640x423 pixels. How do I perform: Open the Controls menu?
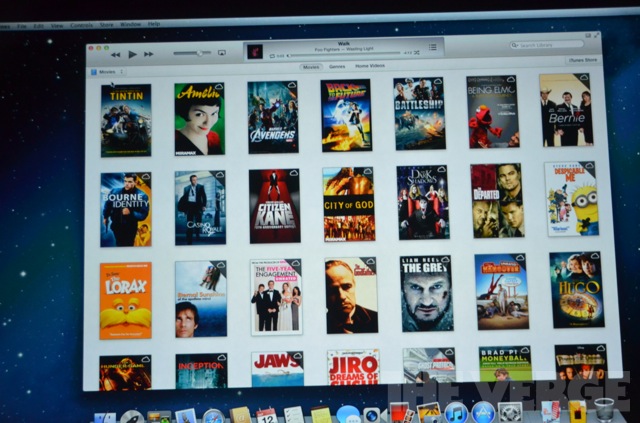(81, 24)
